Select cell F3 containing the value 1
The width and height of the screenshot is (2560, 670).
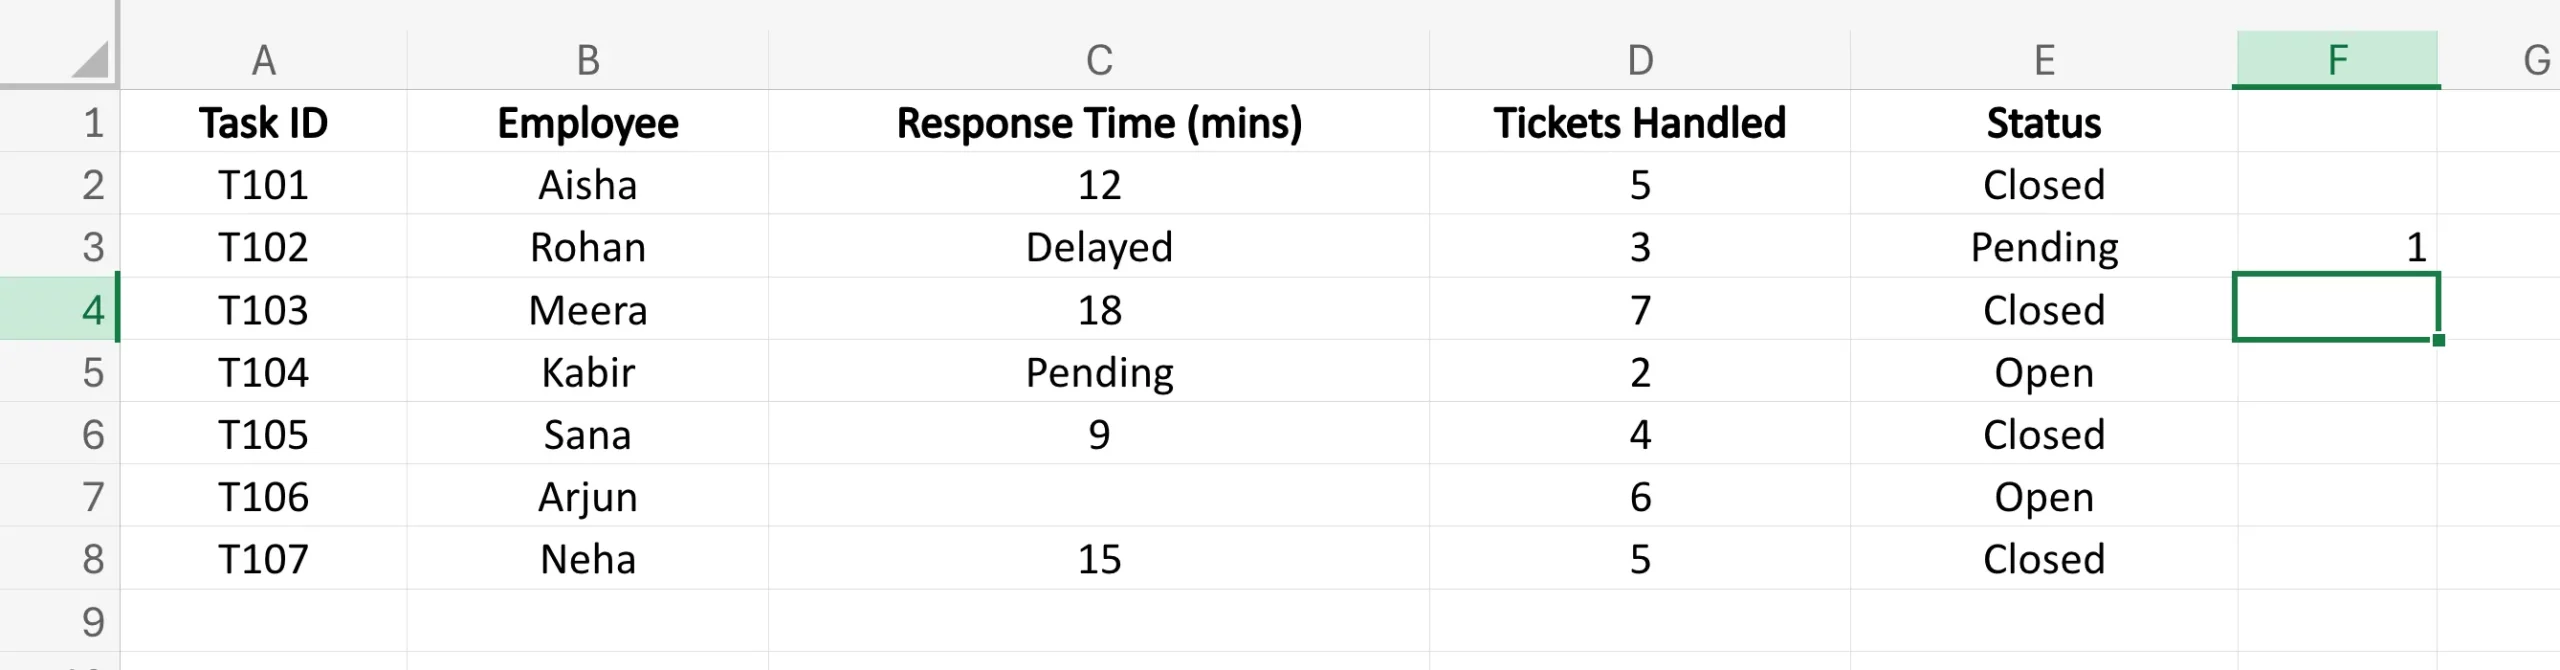[x=2337, y=247]
